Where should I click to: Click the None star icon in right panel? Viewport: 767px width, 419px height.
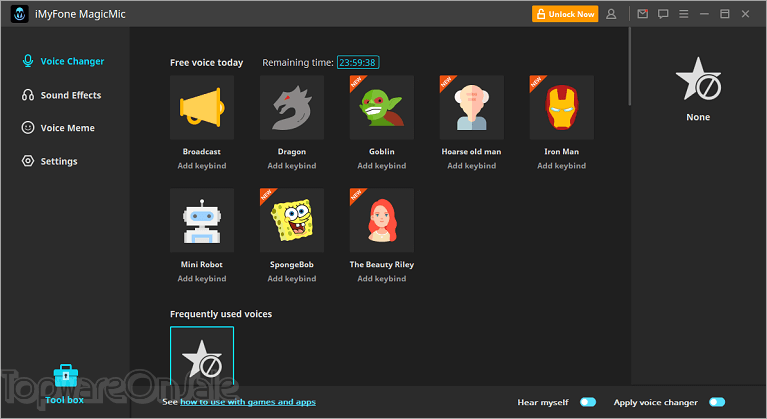(698, 79)
